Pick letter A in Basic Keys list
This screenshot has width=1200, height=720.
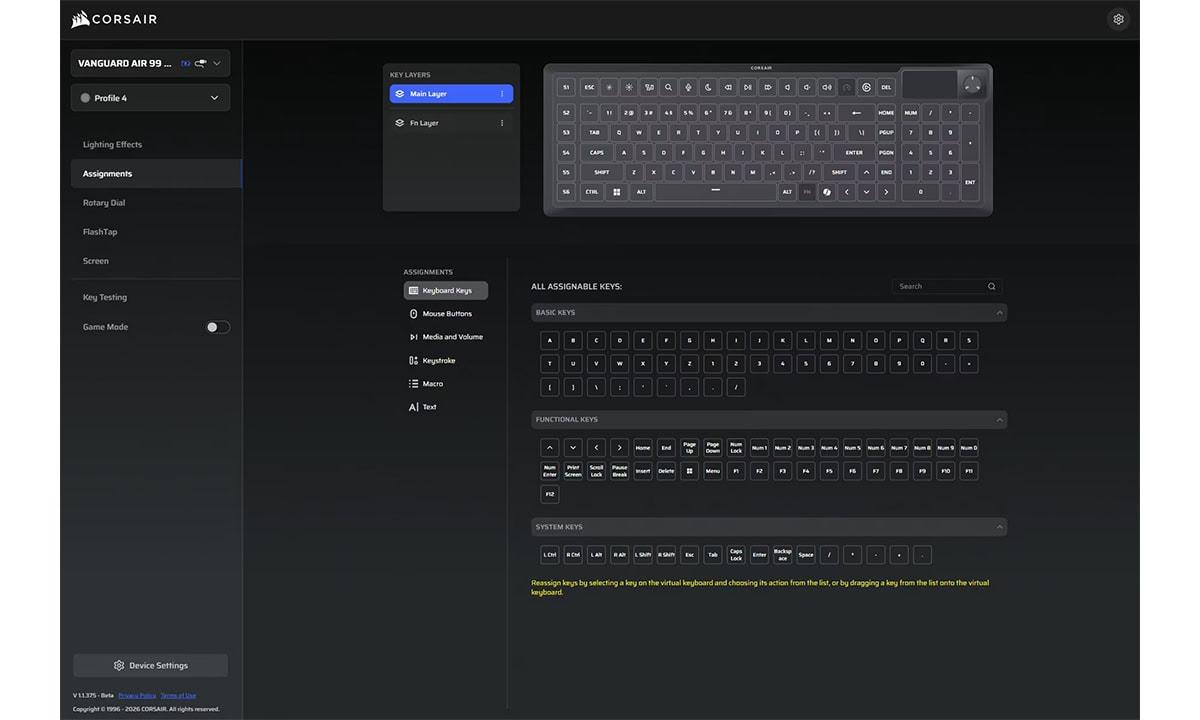tap(549, 341)
